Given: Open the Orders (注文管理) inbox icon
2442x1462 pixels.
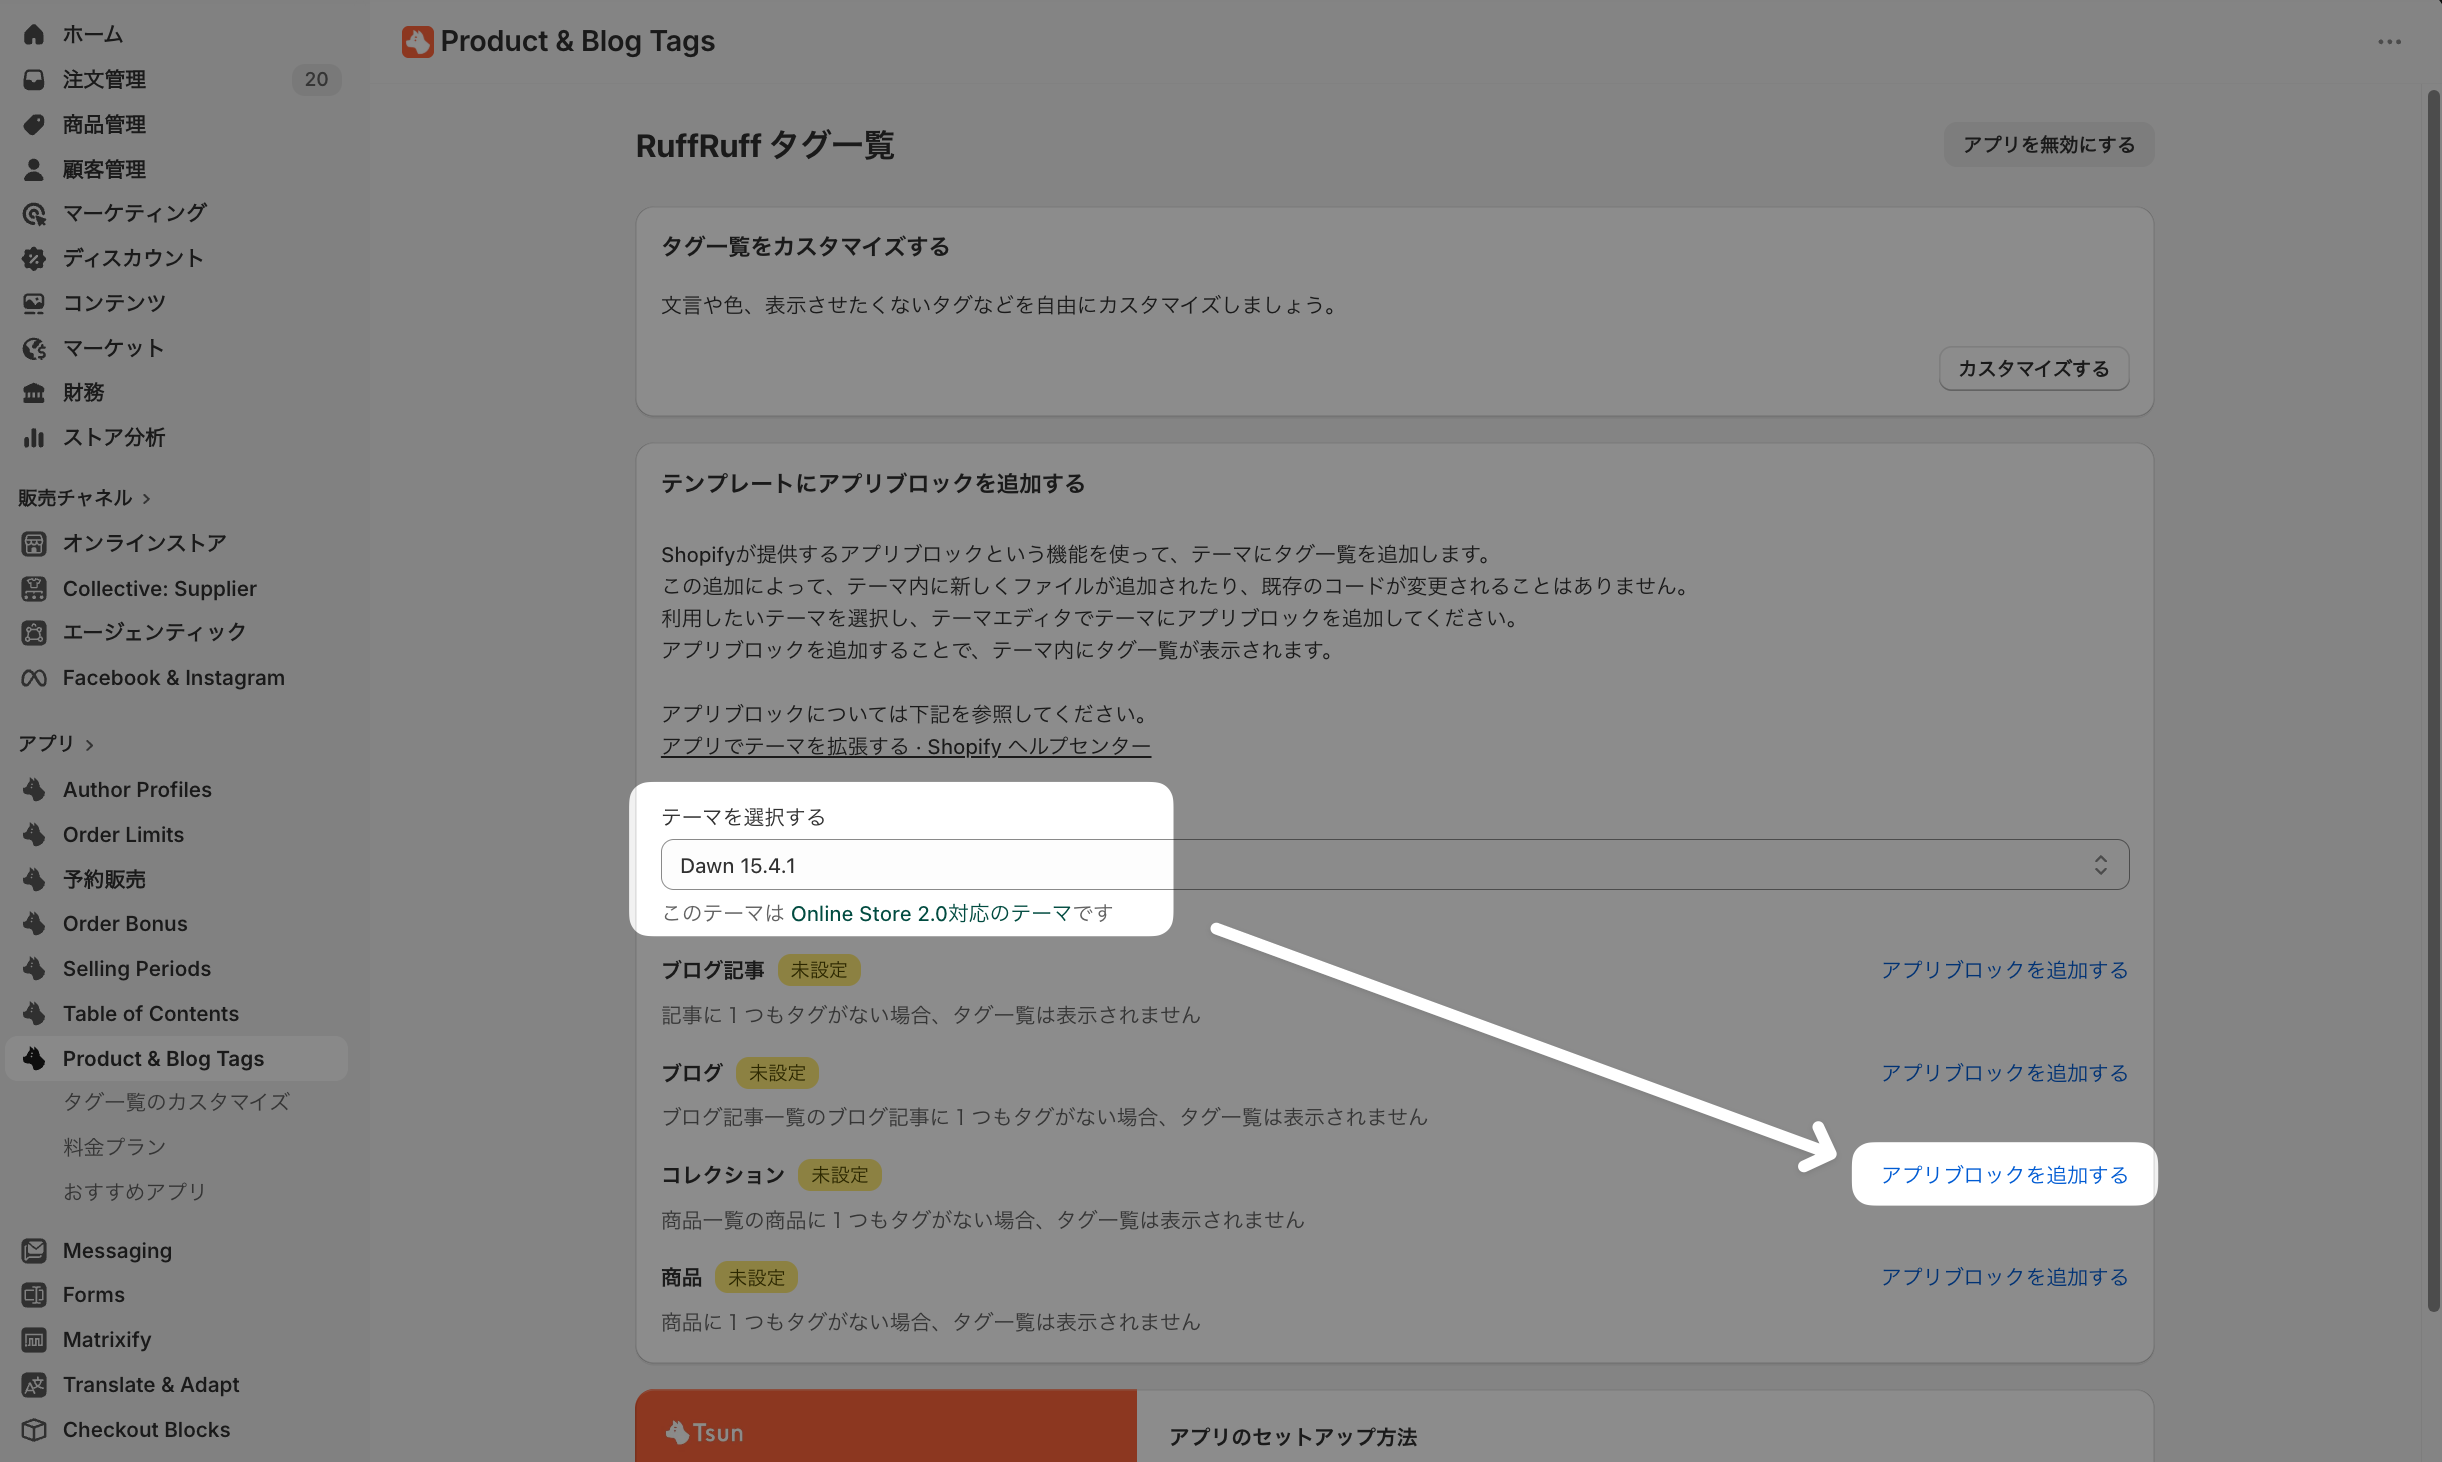Looking at the screenshot, I should point(34,79).
